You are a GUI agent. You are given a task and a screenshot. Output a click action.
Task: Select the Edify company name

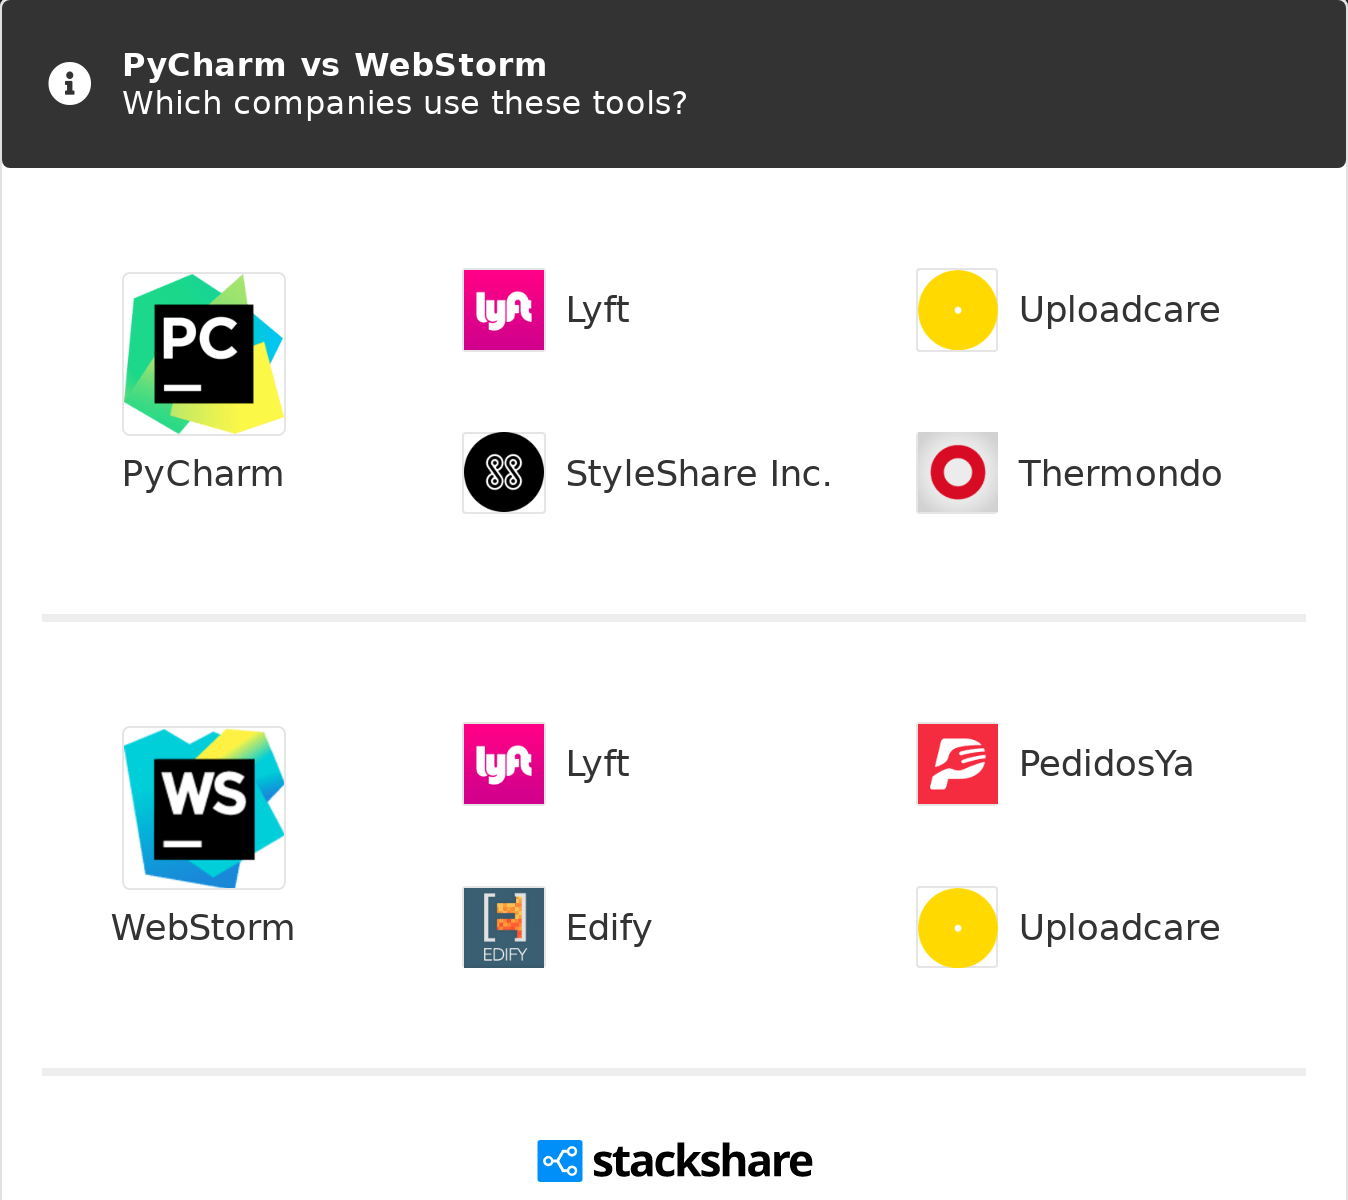609,928
